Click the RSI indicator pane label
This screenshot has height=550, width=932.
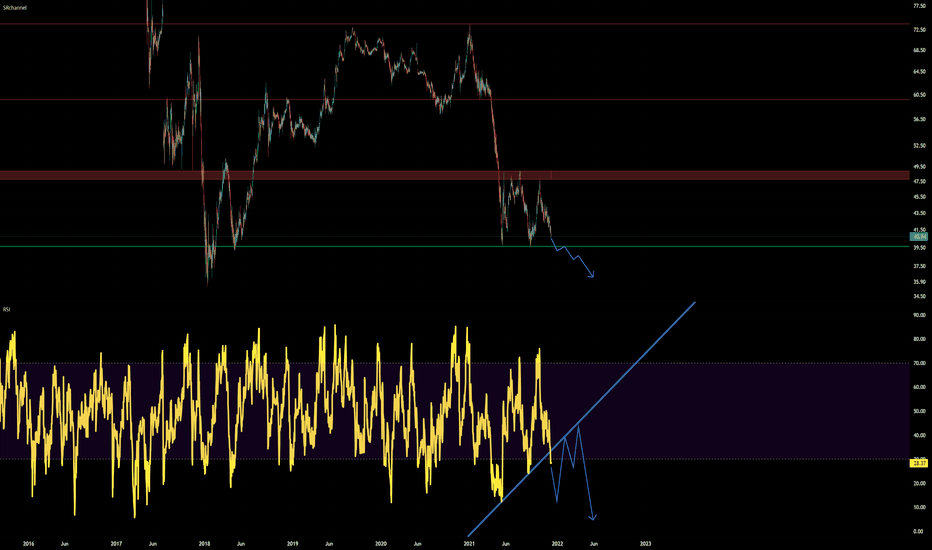[7, 309]
